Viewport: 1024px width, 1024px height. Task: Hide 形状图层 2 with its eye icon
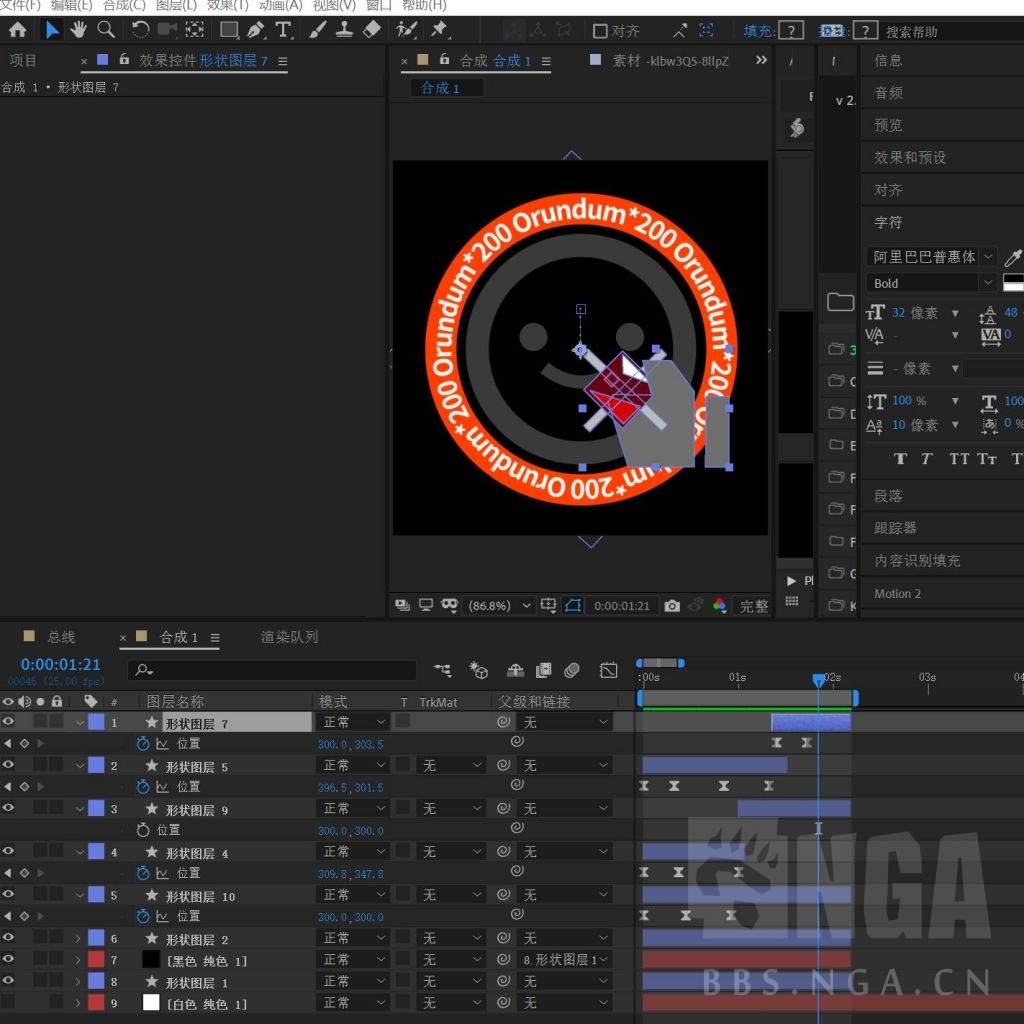point(8,937)
